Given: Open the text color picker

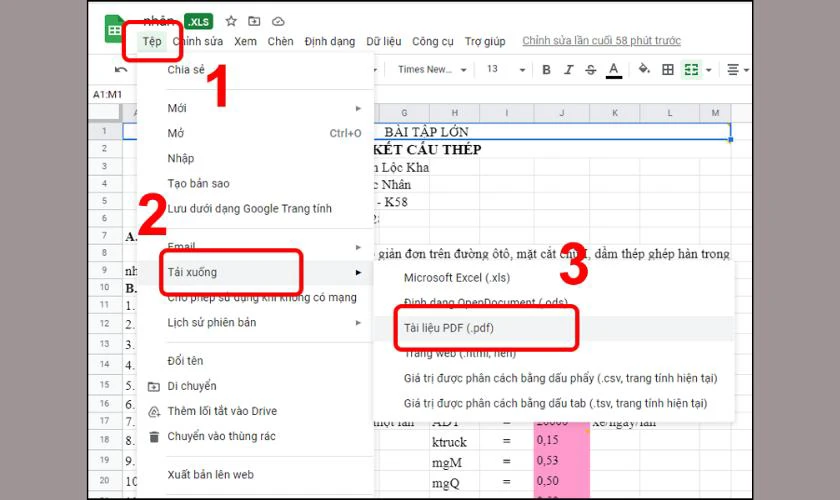Looking at the screenshot, I should [x=614, y=70].
